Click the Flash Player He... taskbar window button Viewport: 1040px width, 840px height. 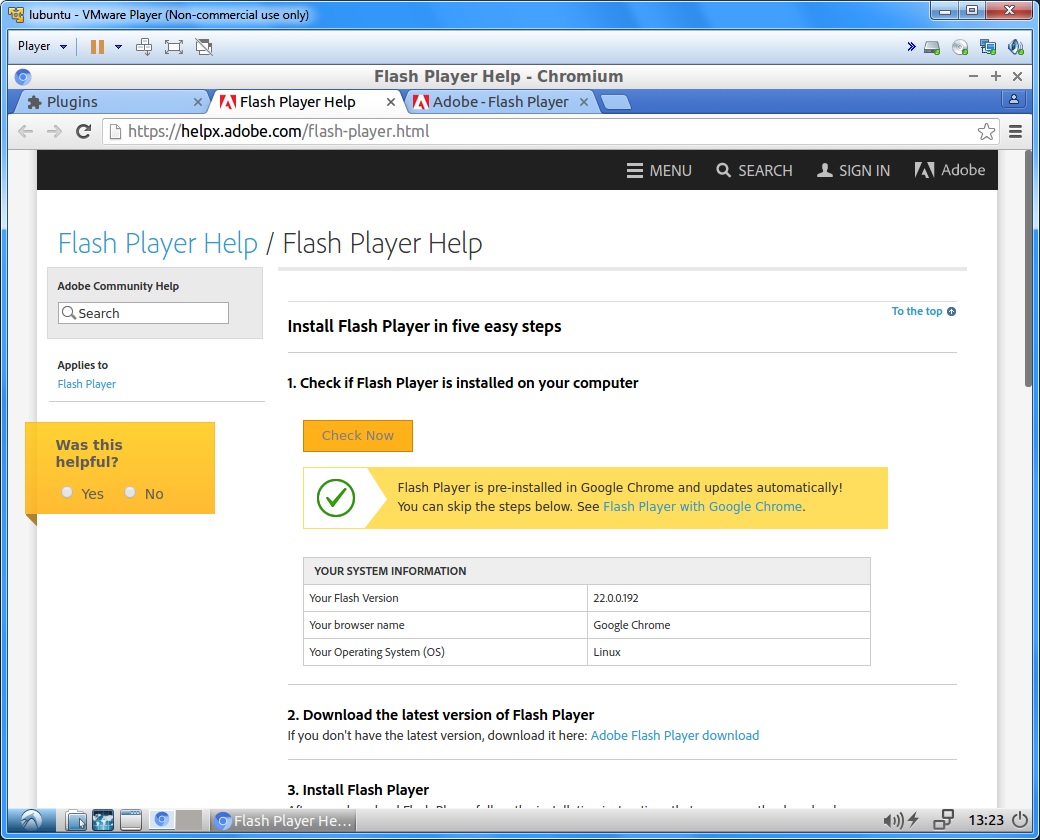tap(284, 821)
